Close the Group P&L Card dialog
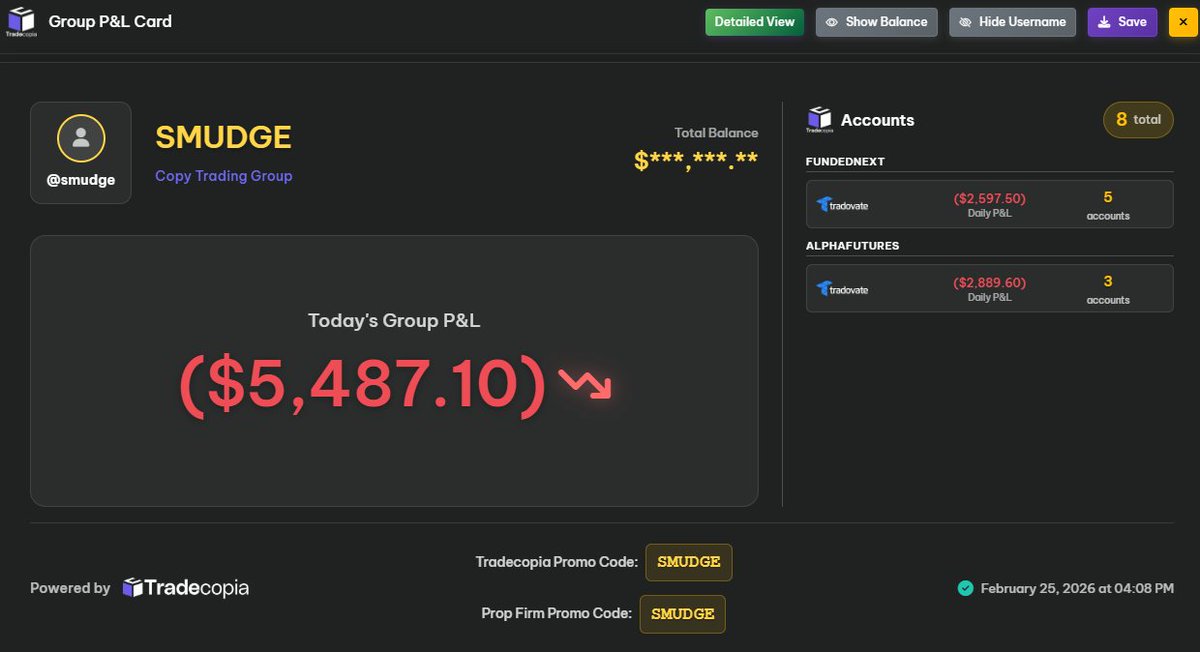Image resolution: width=1200 pixels, height=652 pixels. click(1184, 22)
